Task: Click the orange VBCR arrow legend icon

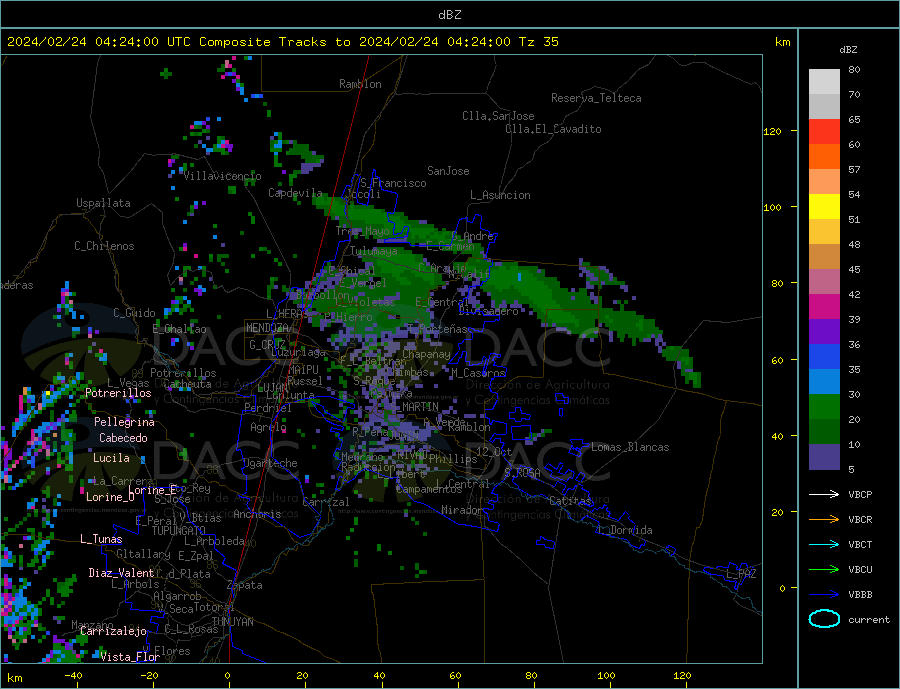Action: (824, 520)
